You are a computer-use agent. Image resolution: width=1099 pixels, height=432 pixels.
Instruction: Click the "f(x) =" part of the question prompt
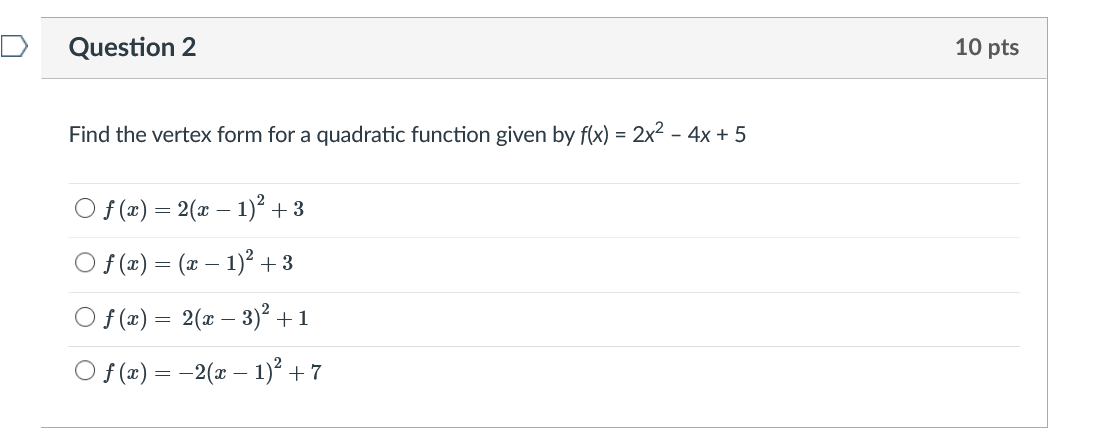tap(603, 134)
